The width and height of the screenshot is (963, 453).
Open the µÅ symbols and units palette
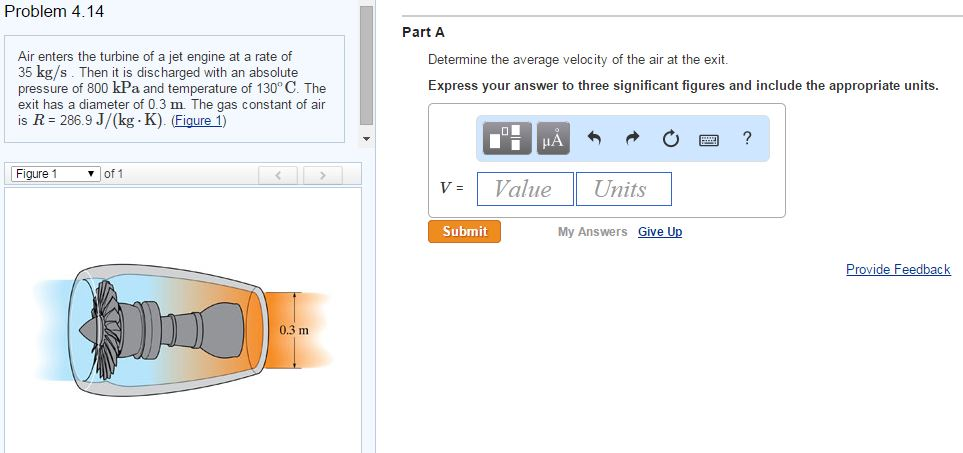click(x=553, y=138)
